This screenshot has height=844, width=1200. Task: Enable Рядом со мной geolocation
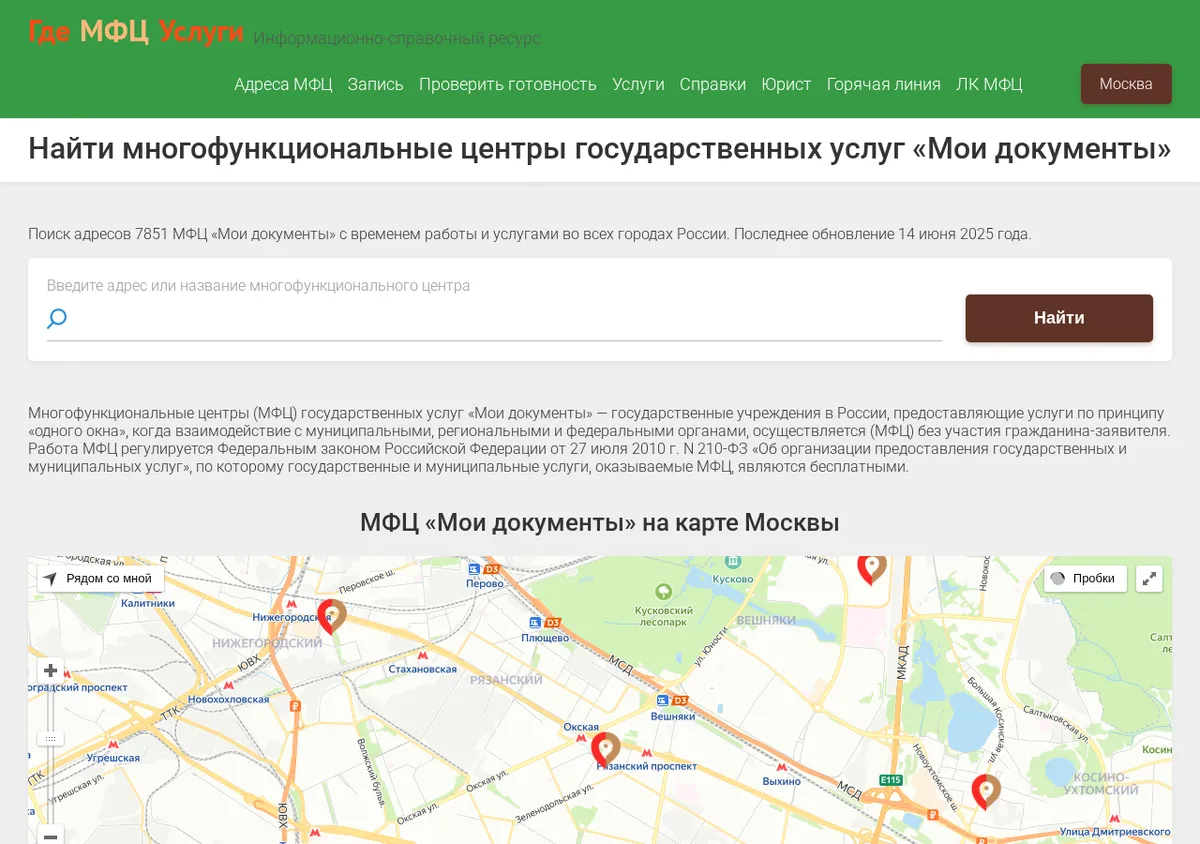click(x=101, y=579)
